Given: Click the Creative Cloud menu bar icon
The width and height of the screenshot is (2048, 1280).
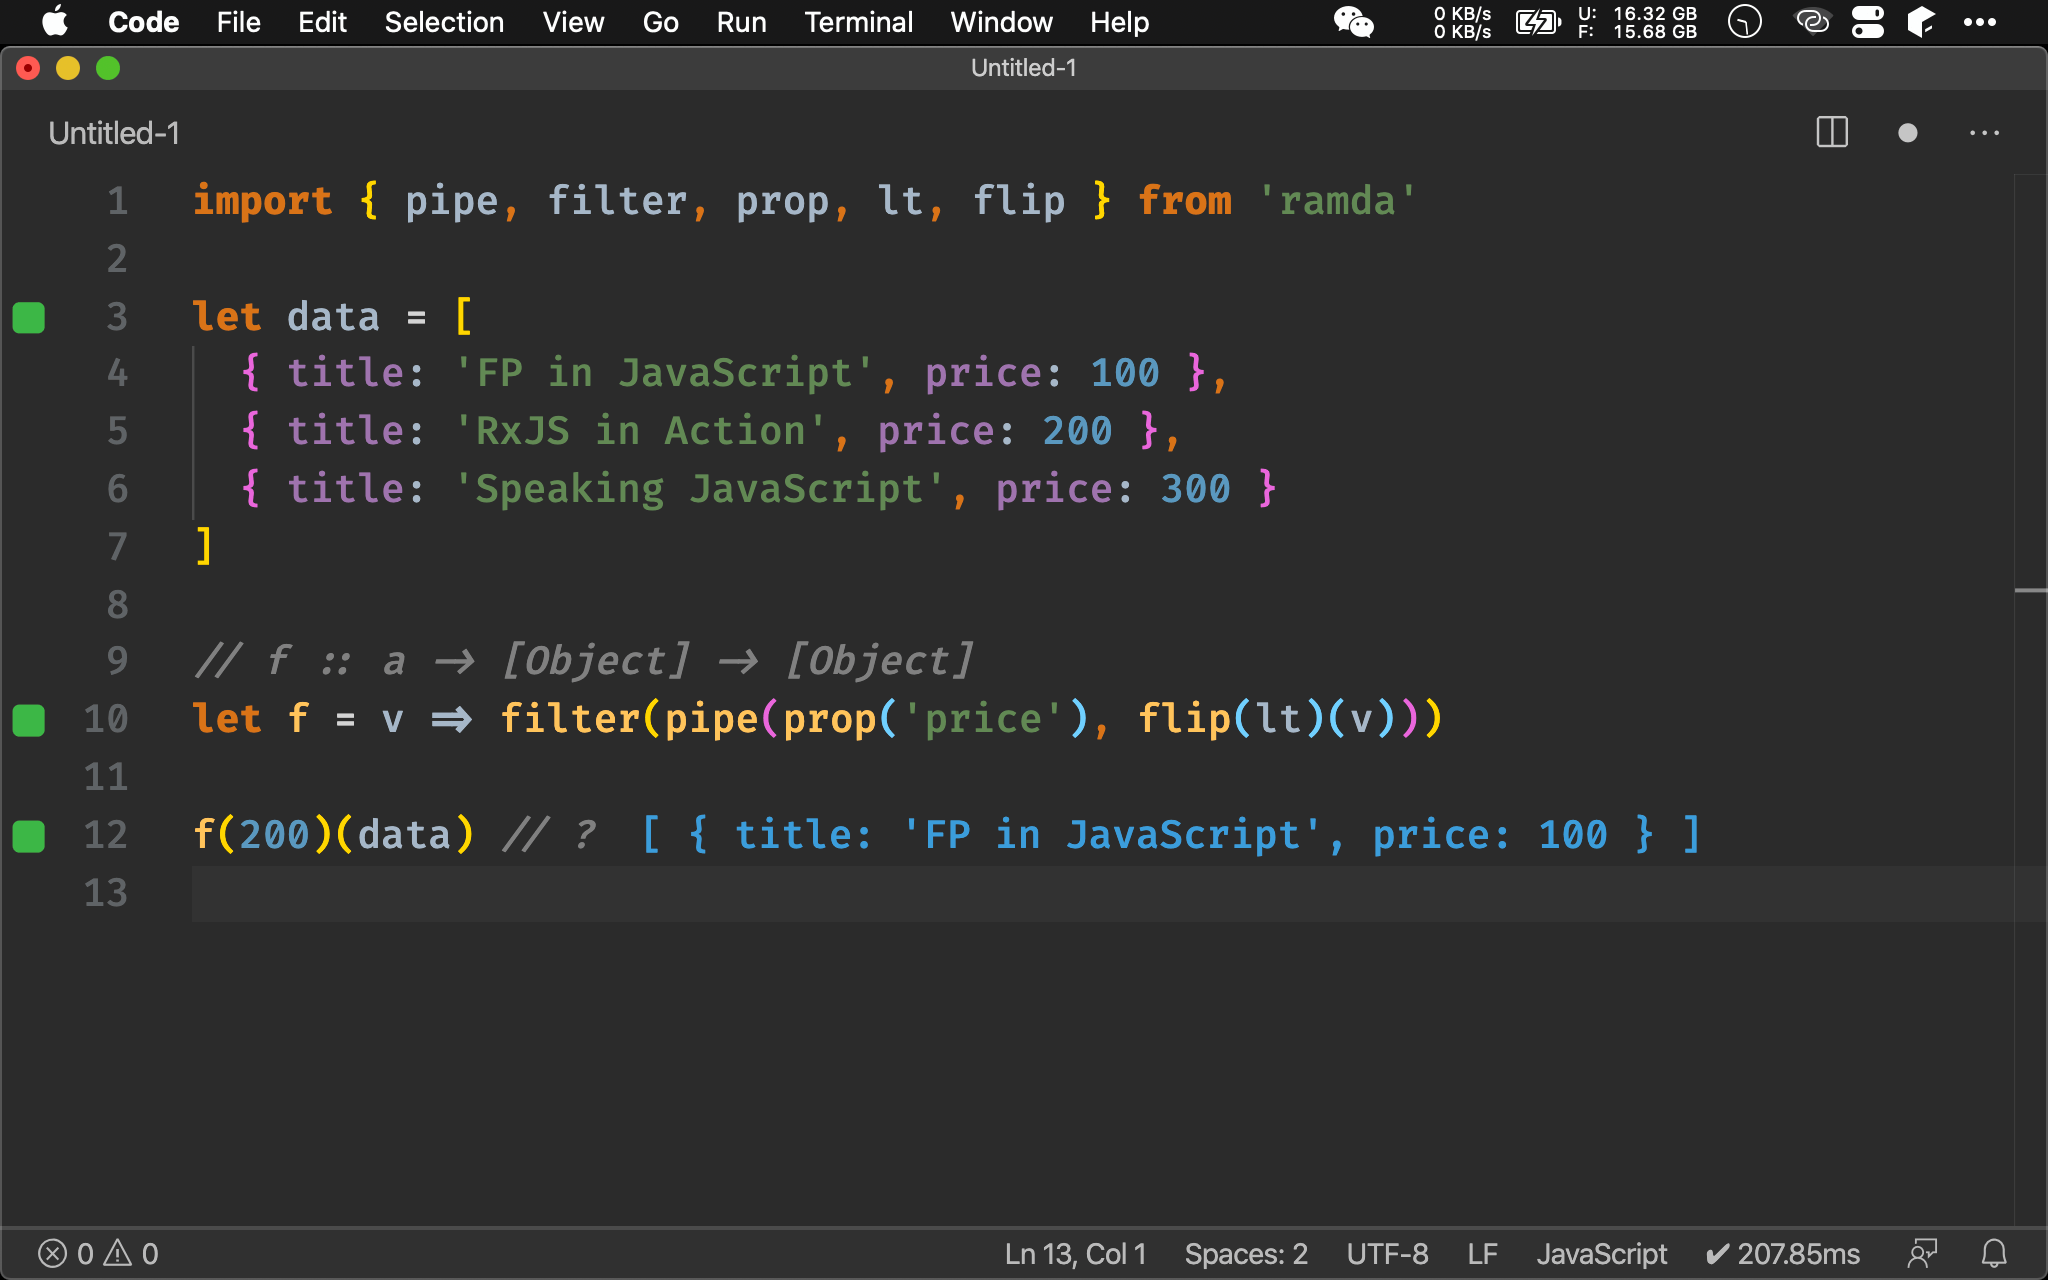Looking at the screenshot, I should pos(1812,21).
